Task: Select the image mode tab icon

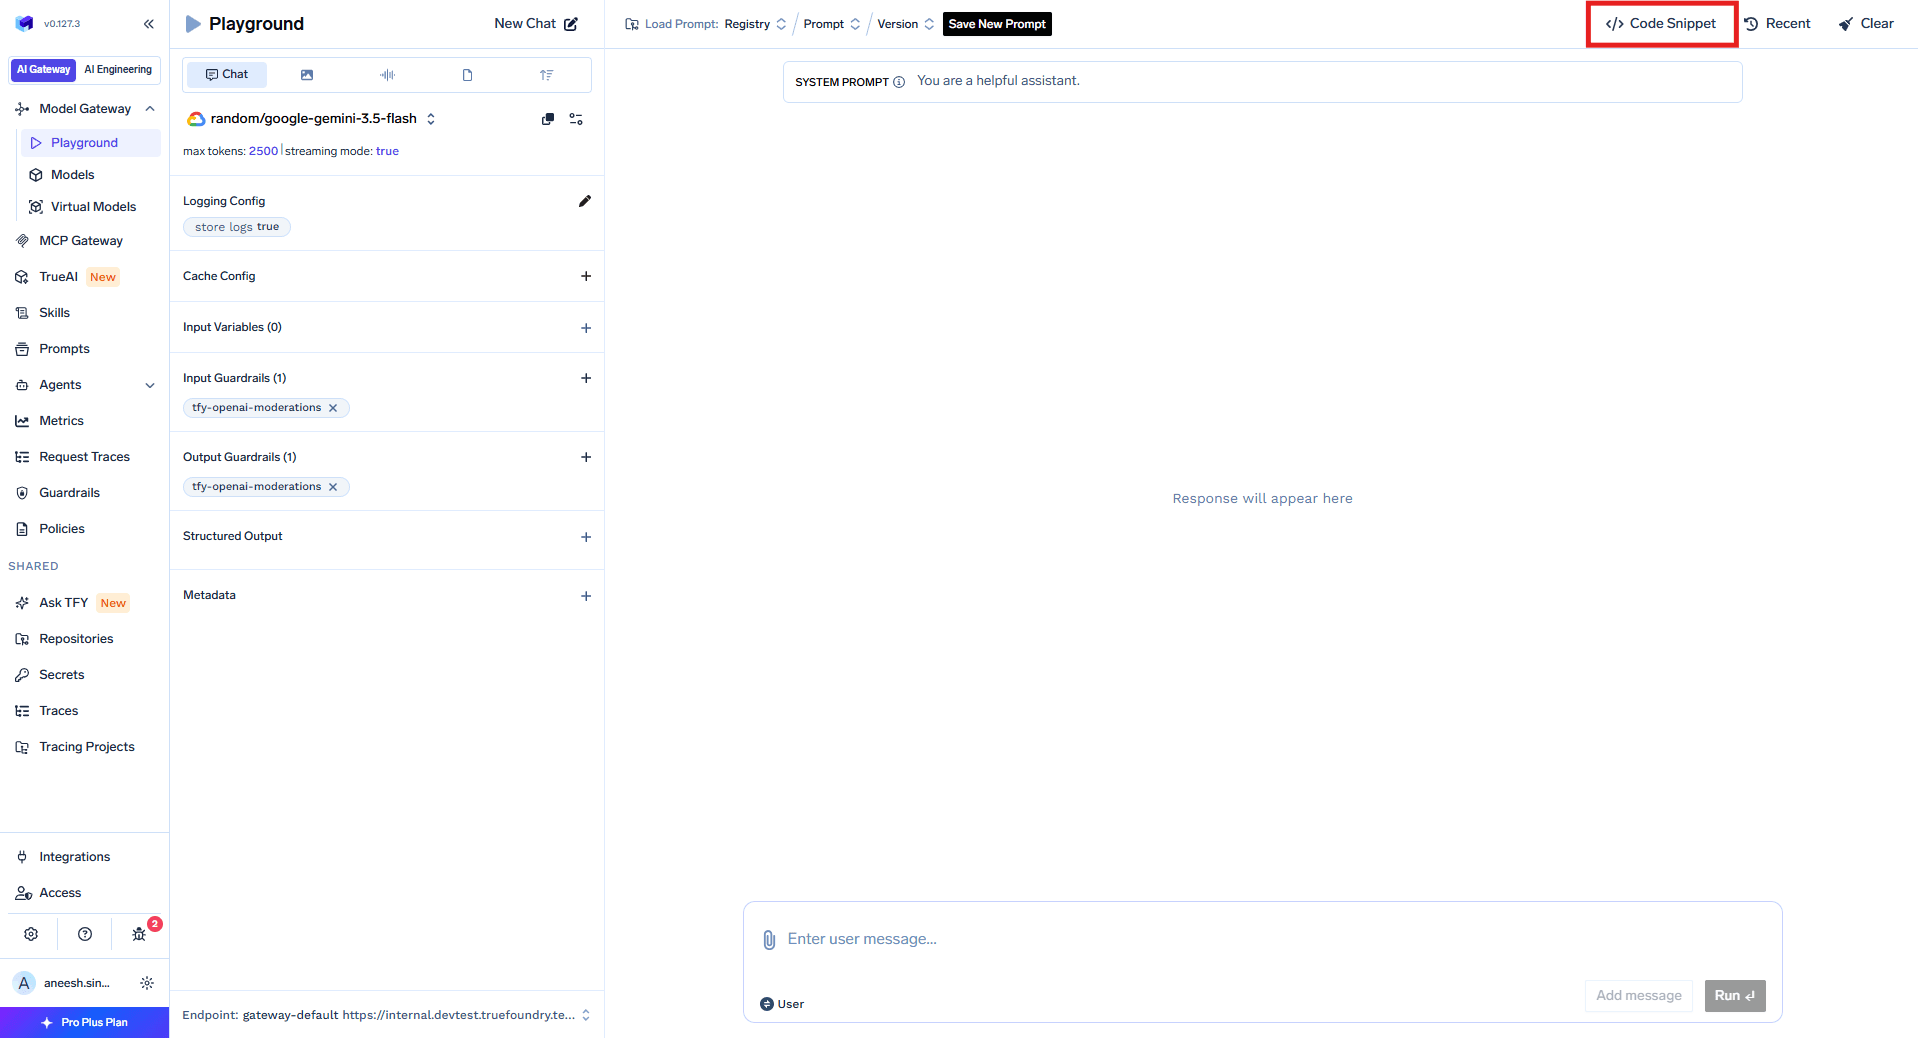Action: 307,75
